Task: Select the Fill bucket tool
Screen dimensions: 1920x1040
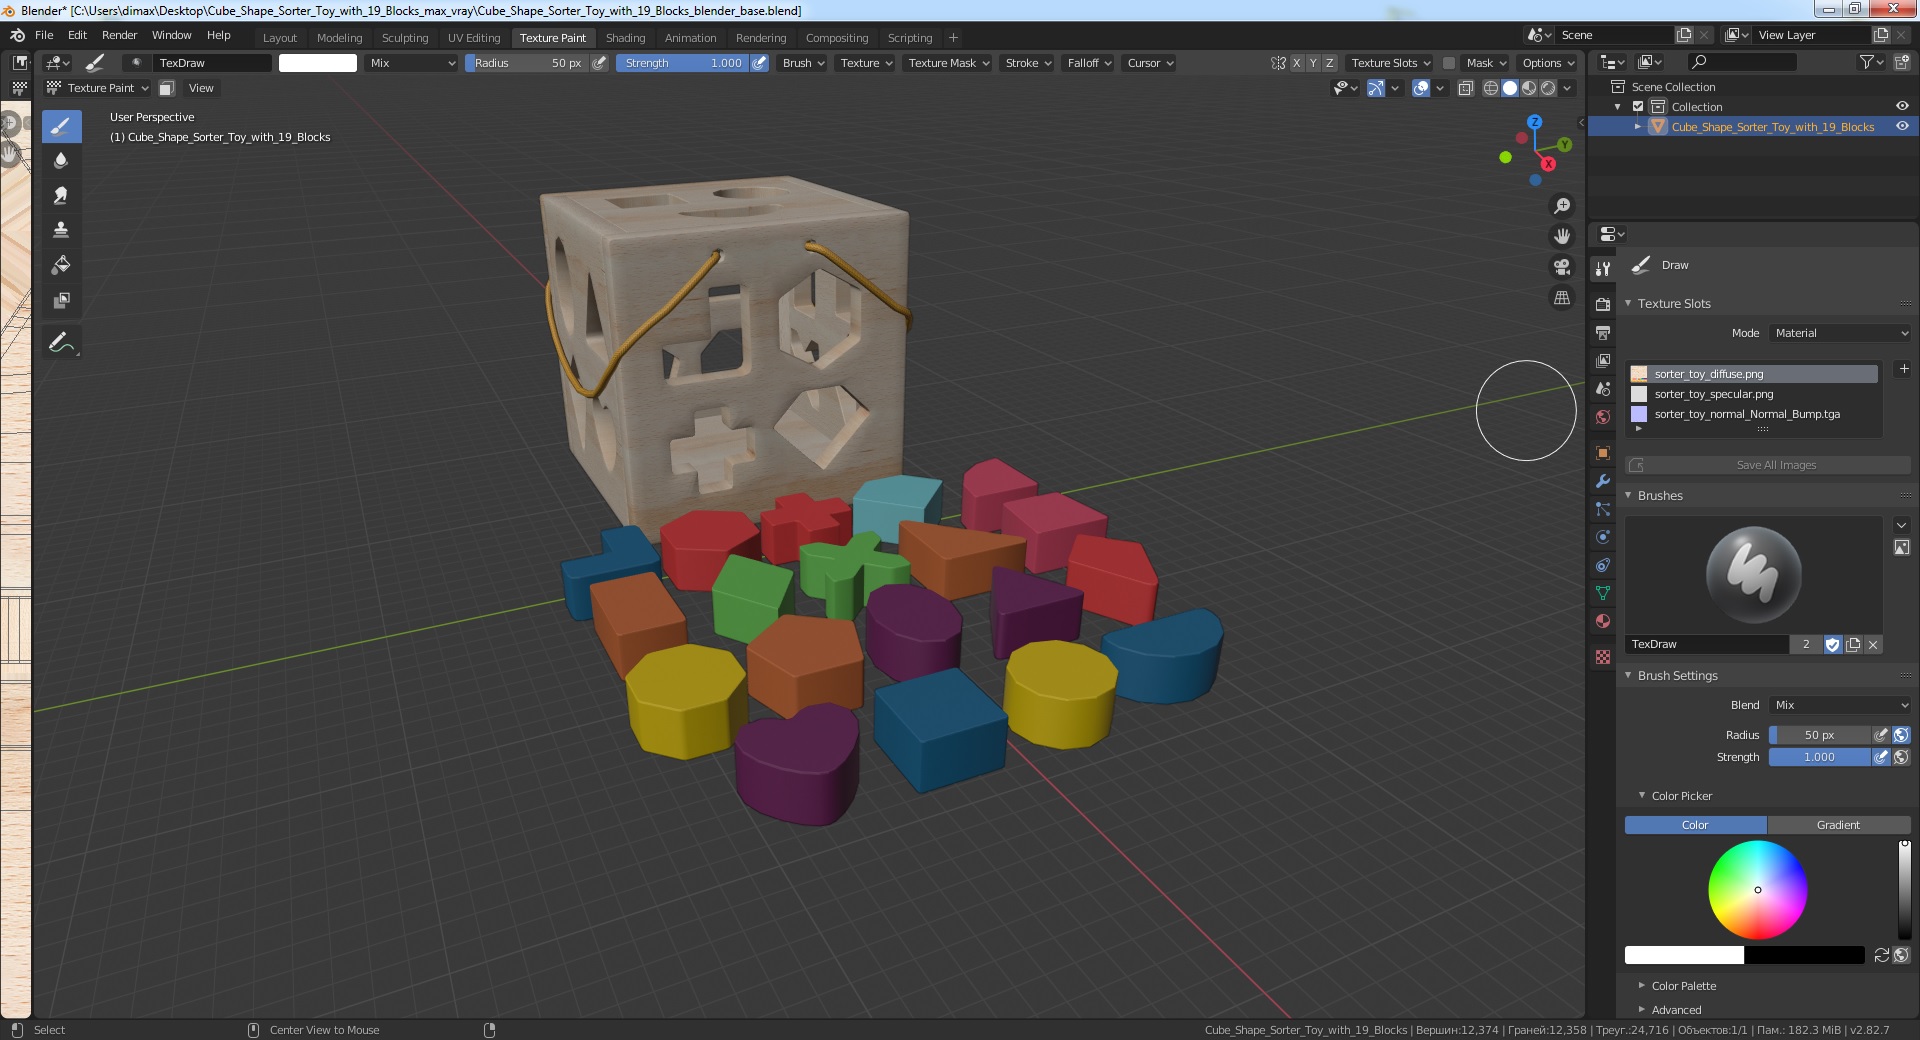Action: [x=61, y=266]
